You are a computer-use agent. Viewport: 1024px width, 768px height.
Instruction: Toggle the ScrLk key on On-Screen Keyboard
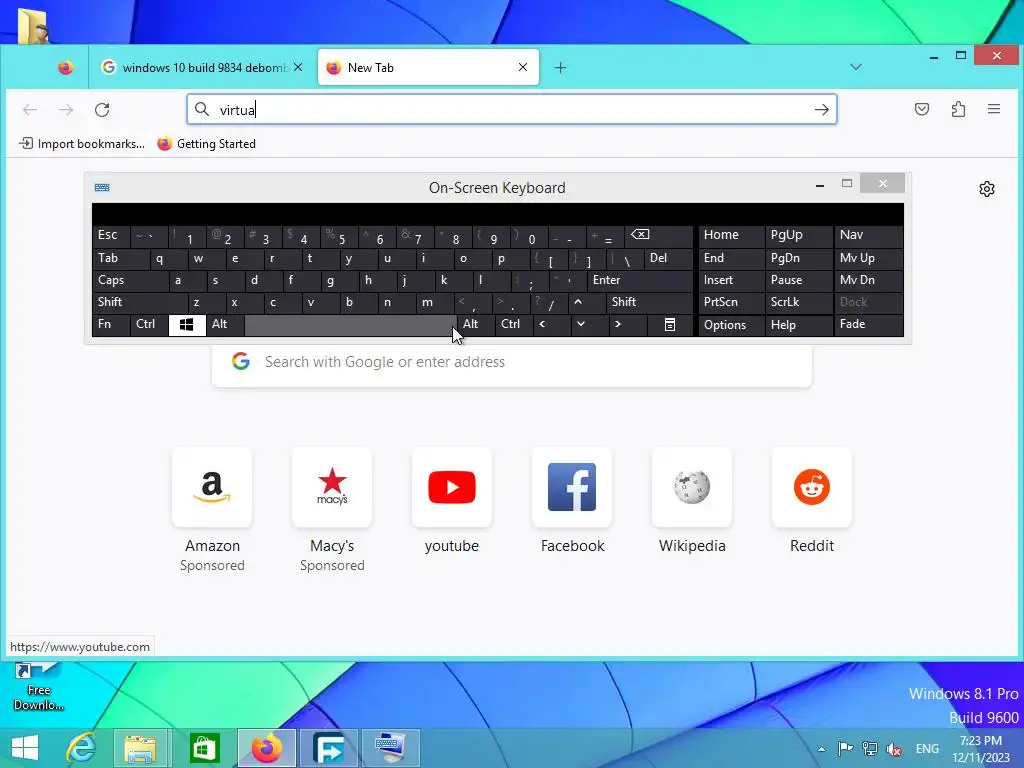pyautogui.click(x=798, y=302)
